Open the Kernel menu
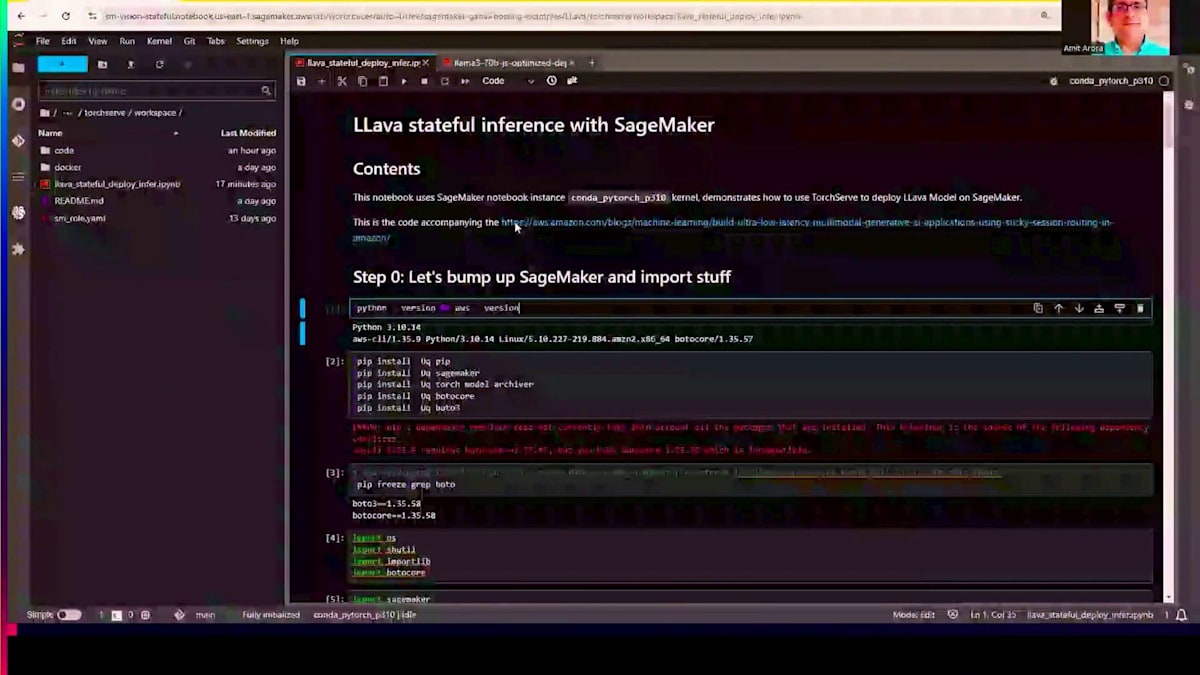The height and width of the screenshot is (675, 1200). tap(159, 41)
